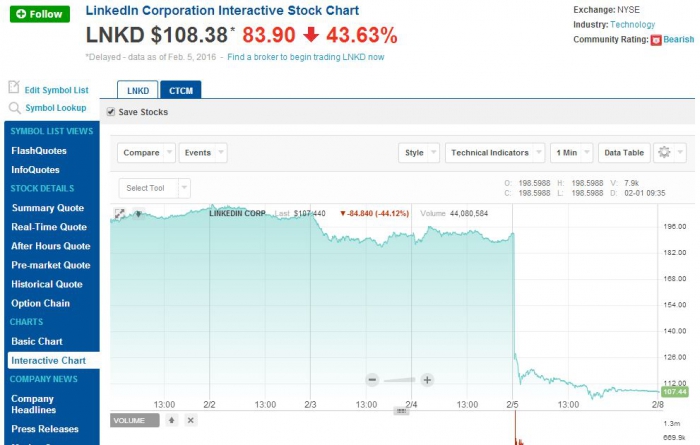700x445 pixels.
Task: Open the Select Tool dropdown
Action: pyautogui.click(x=154, y=188)
